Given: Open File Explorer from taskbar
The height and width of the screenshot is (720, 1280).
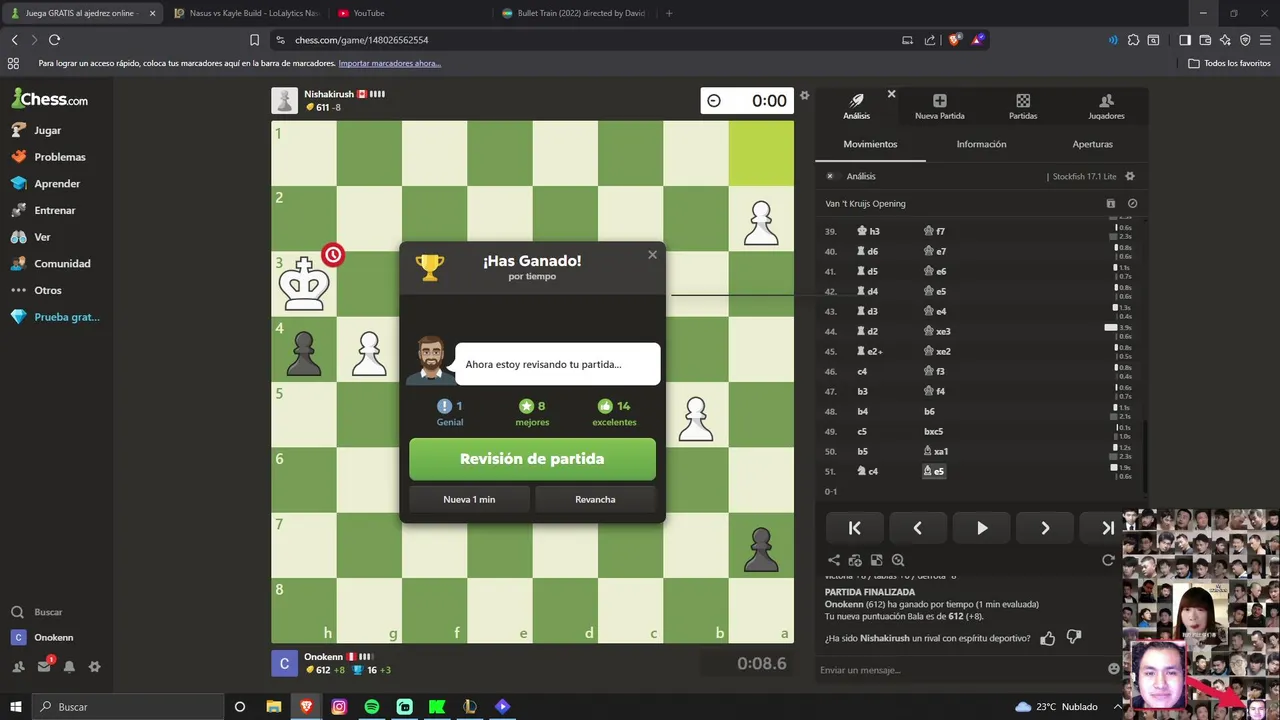Looking at the screenshot, I should pyautogui.click(x=274, y=707).
